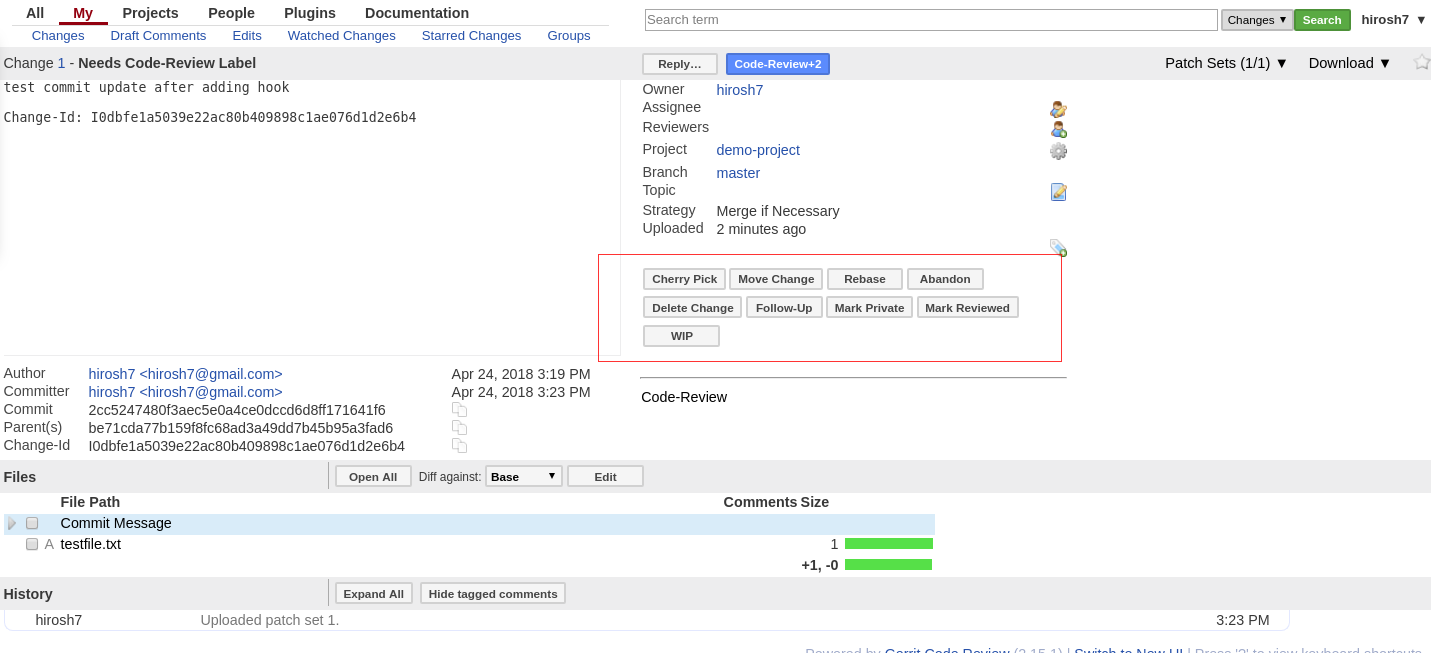Click the Edit button in Files header
Image resolution: width=1431 pixels, height=653 pixels.
[x=605, y=477]
